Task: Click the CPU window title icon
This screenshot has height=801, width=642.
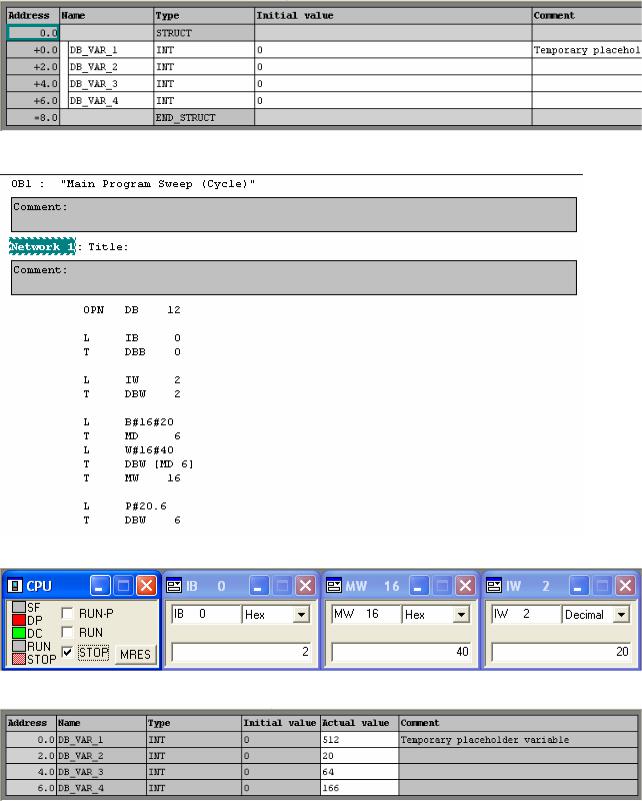Action: 15,586
